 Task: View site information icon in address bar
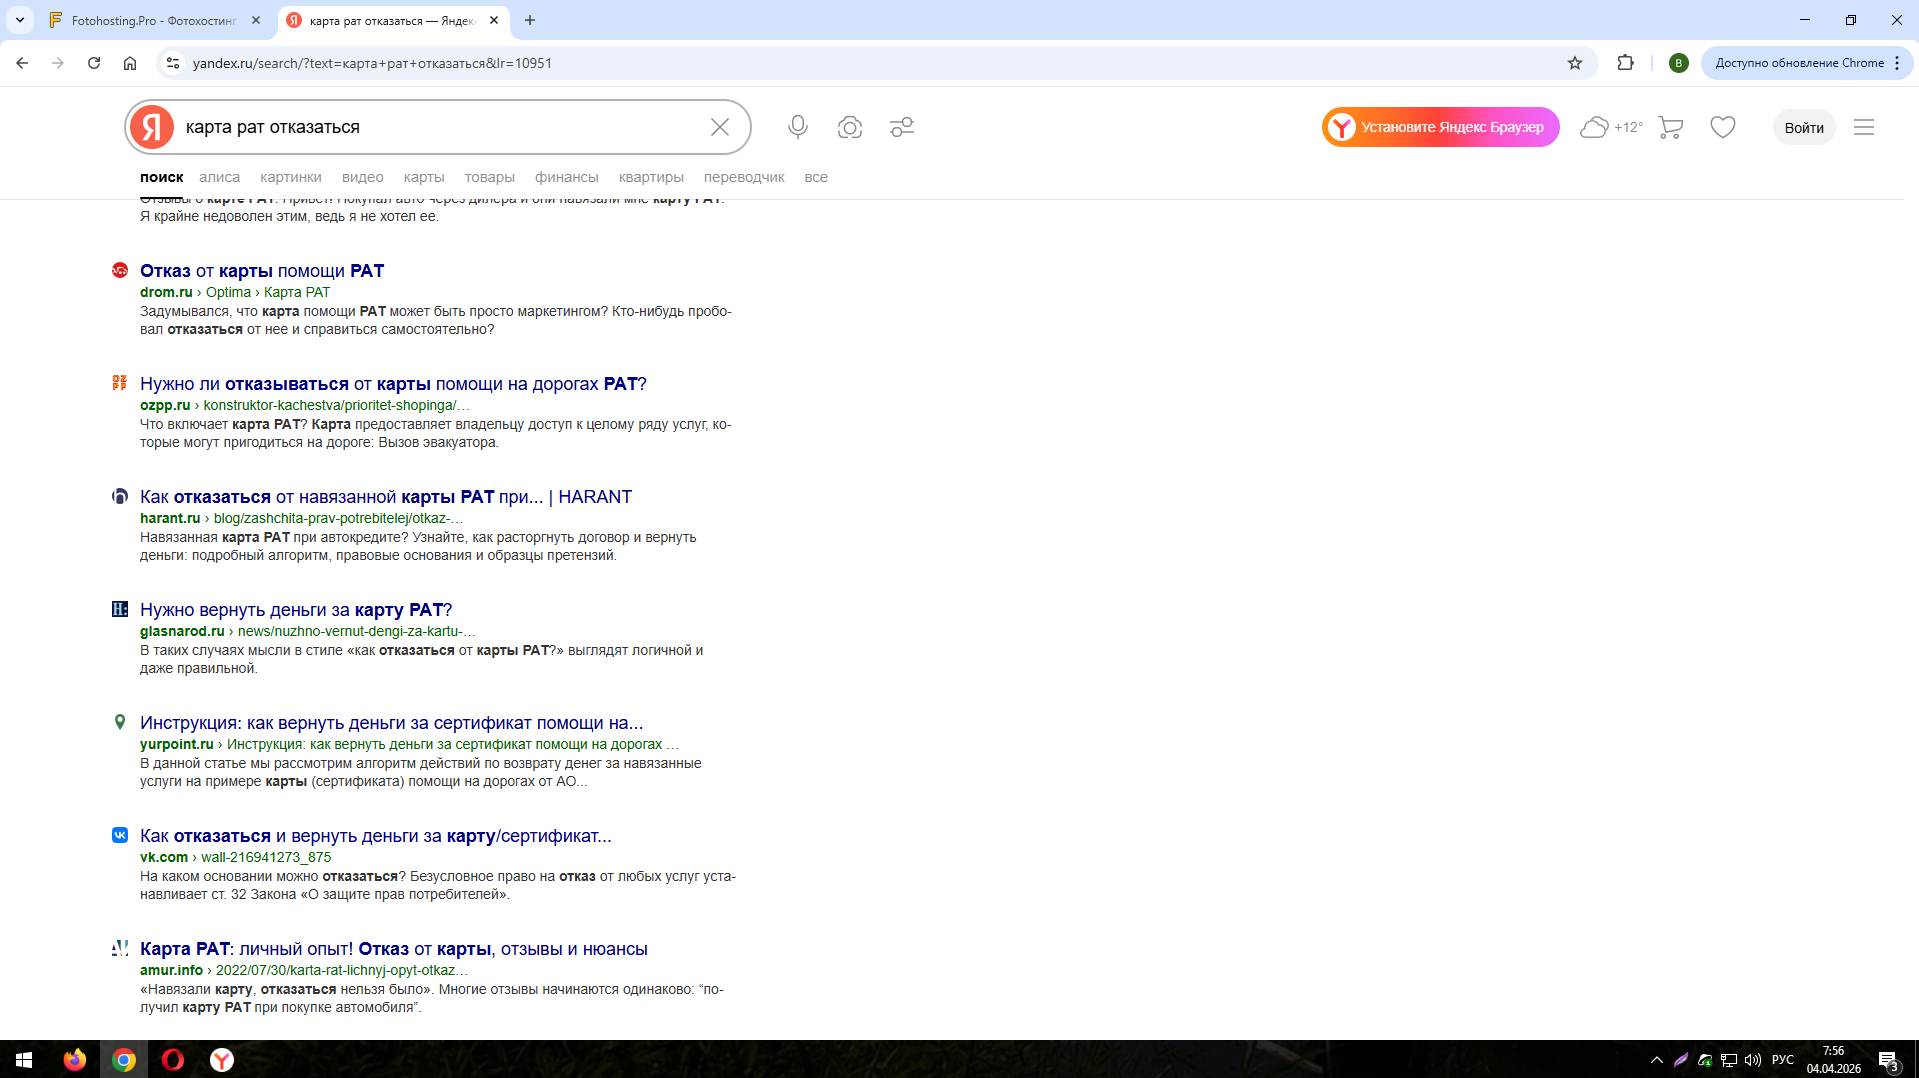click(173, 63)
